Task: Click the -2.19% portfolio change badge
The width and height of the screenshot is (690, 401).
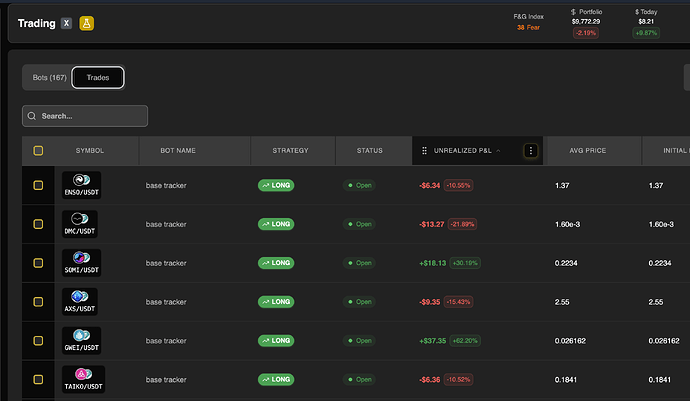Action: (x=586, y=33)
